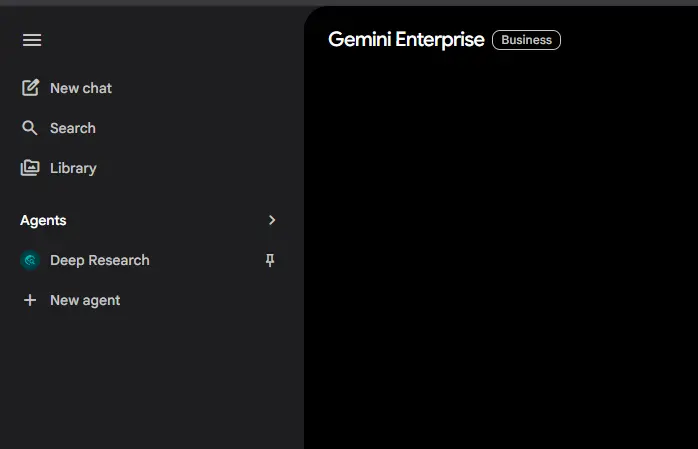The width and height of the screenshot is (698, 449).
Task: Click blank sidebar gap between Library and Agents
Action: click(x=151, y=194)
